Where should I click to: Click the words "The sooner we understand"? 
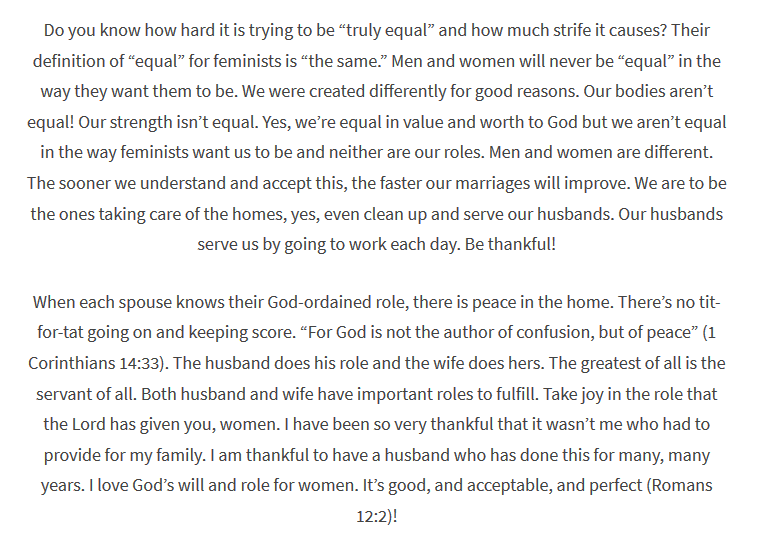126,183
